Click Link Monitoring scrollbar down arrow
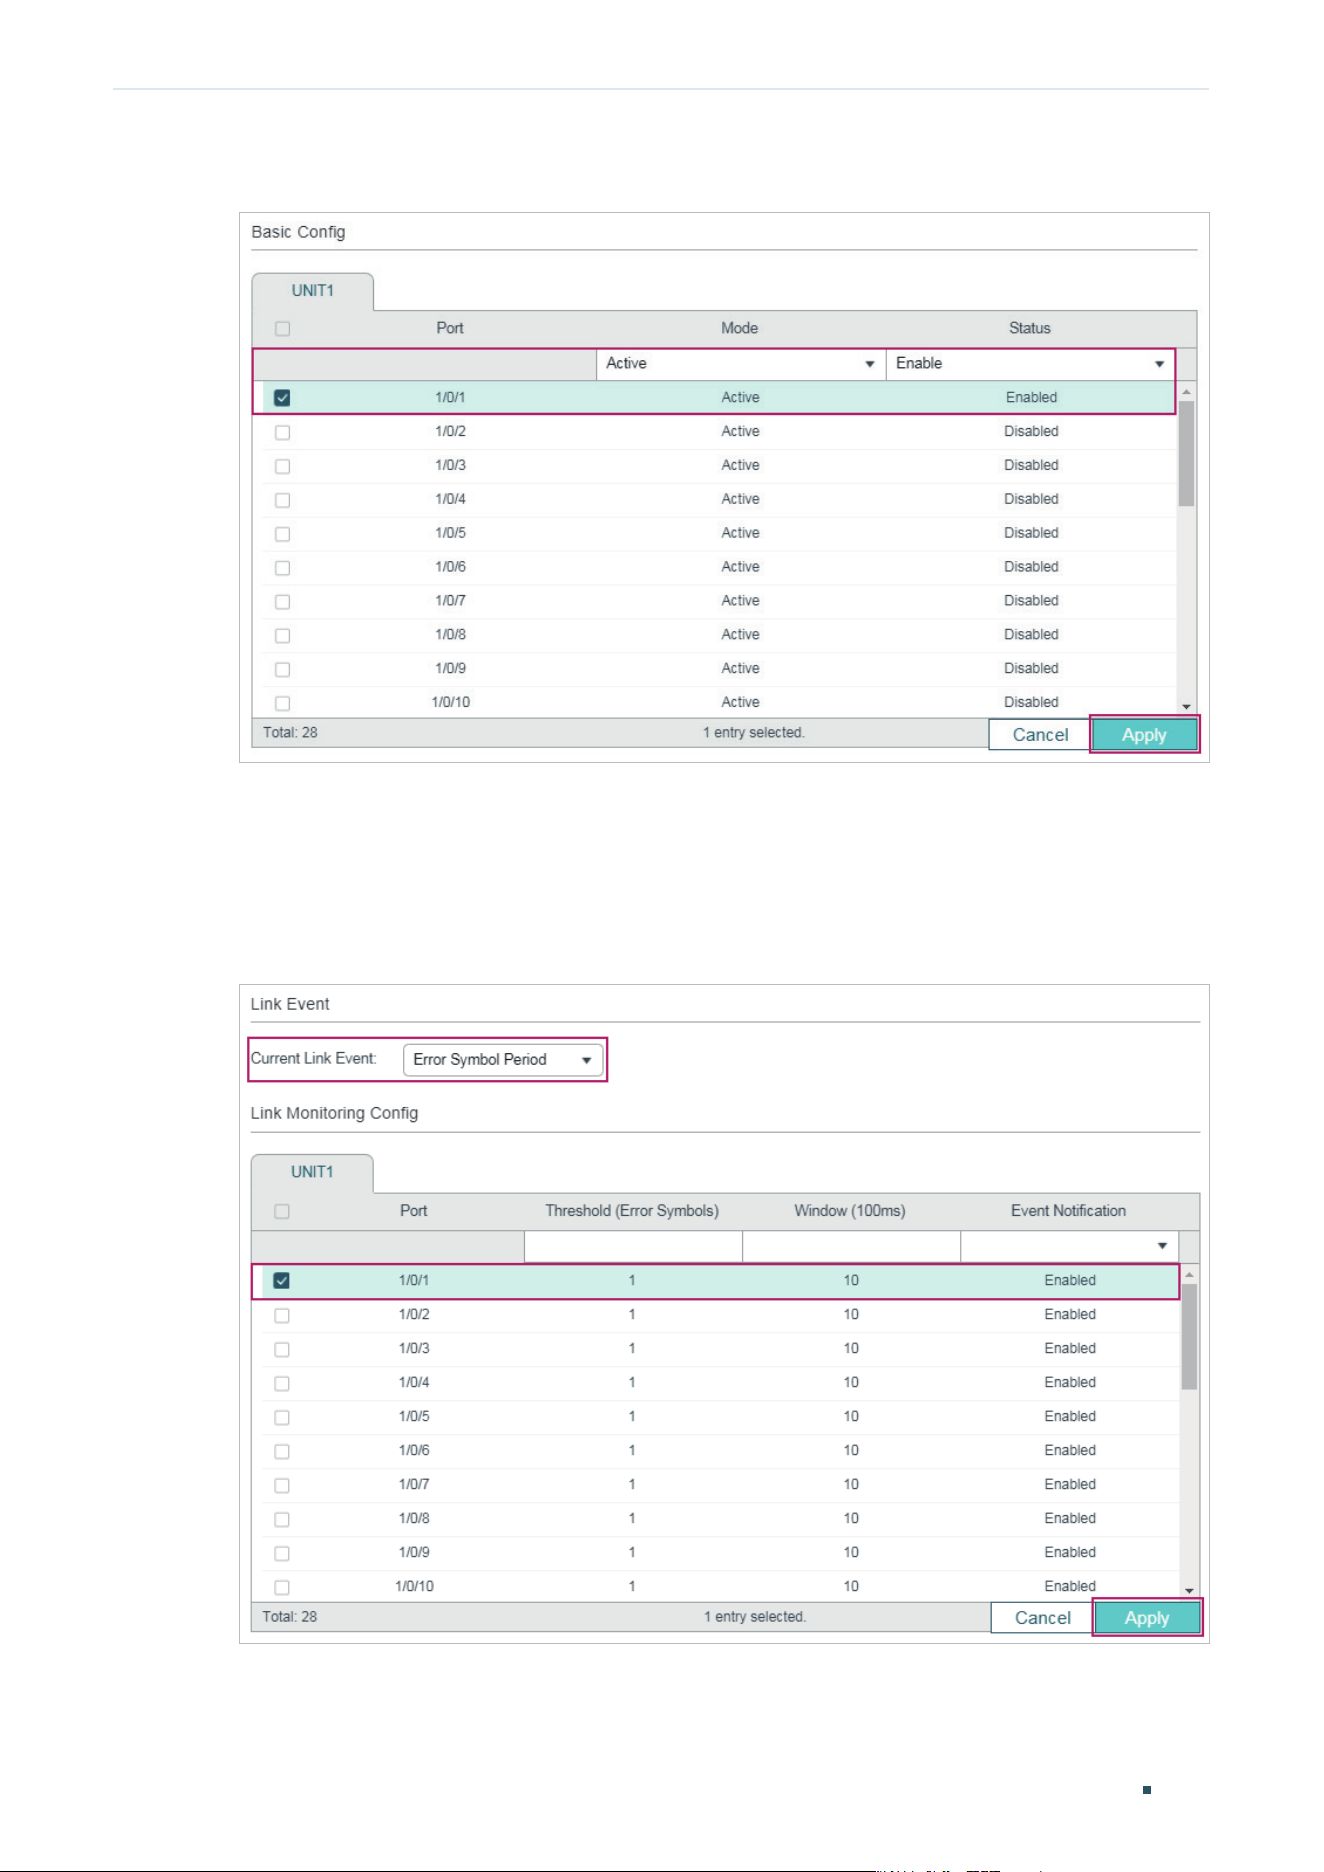Screen dimensions: 1324x1872 point(1189,1591)
